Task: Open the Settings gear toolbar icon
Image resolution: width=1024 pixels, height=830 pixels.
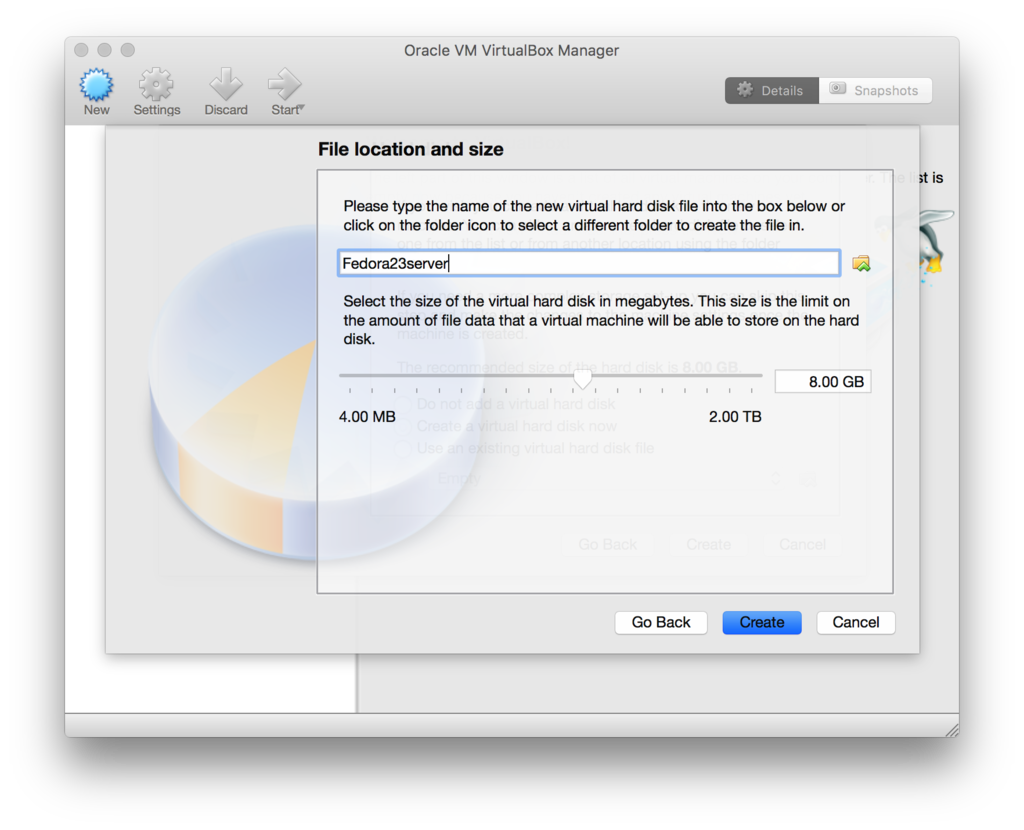Action: coord(156,85)
